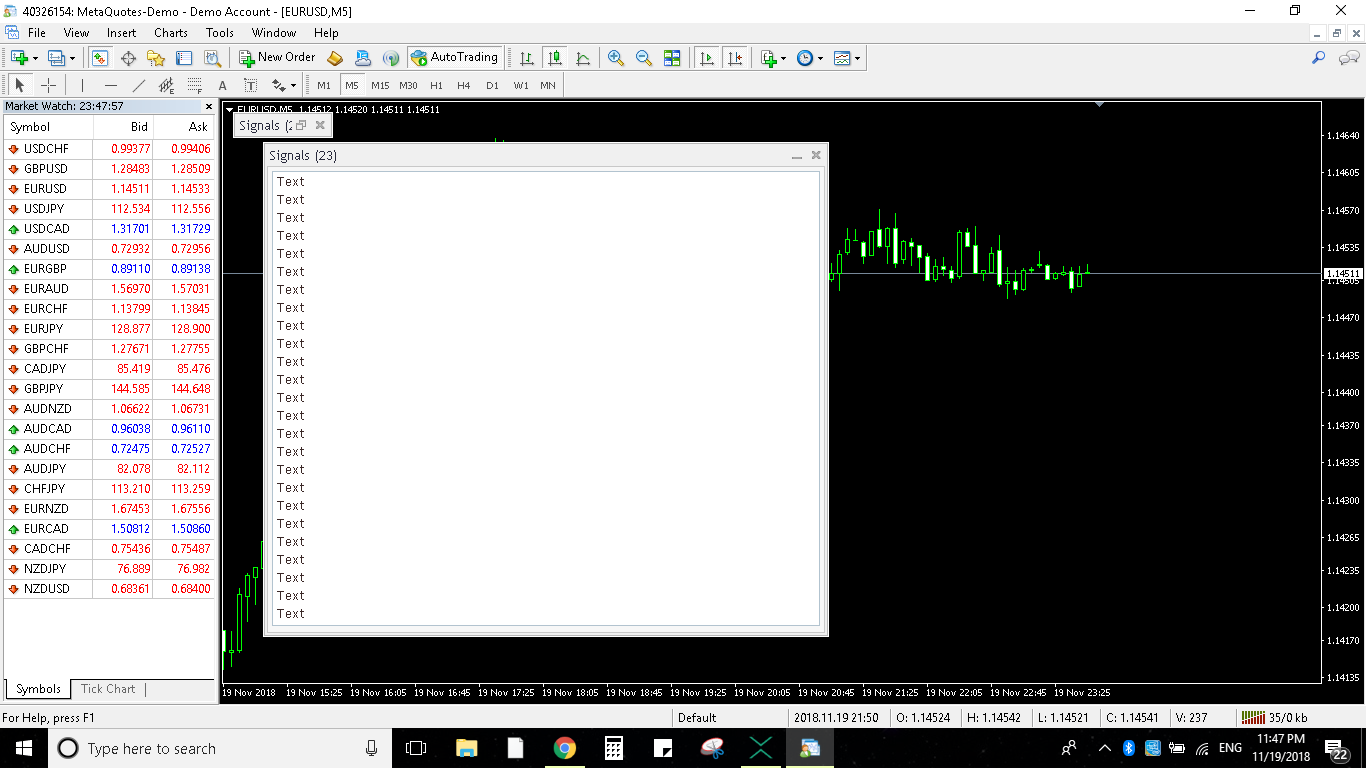Open the View menu
The image size is (1366, 768).
[x=76, y=33]
